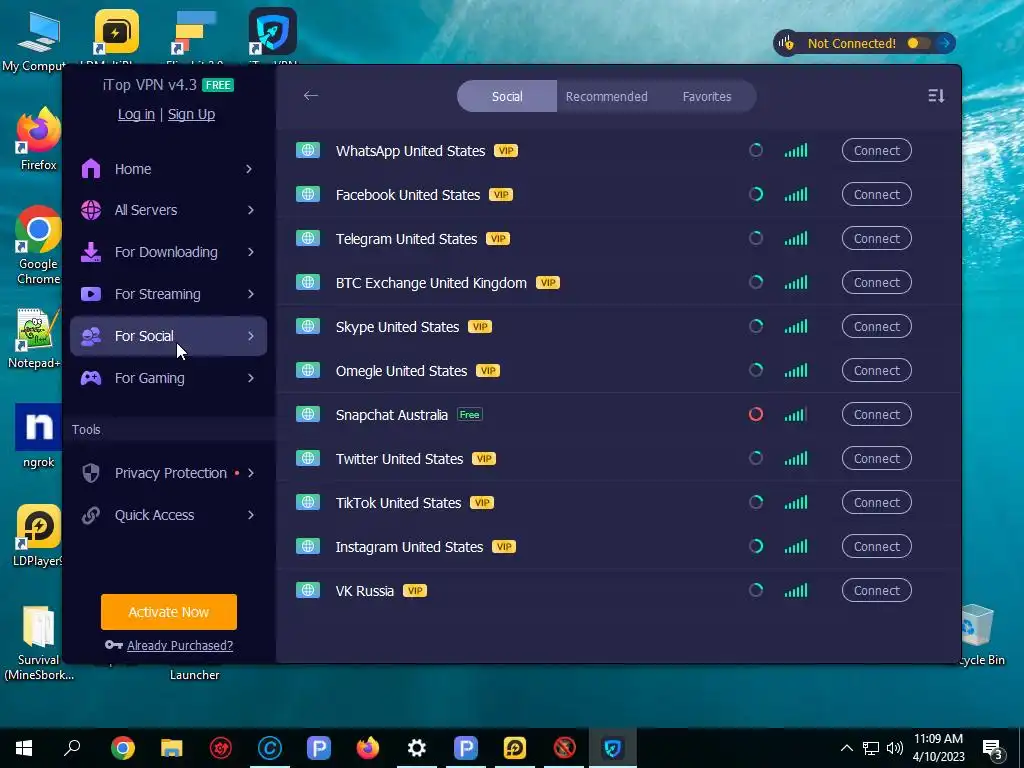Click the VK Russia latency ring icon
The width and height of the screenshot is (1024, 768).
(x=756, y=590)
